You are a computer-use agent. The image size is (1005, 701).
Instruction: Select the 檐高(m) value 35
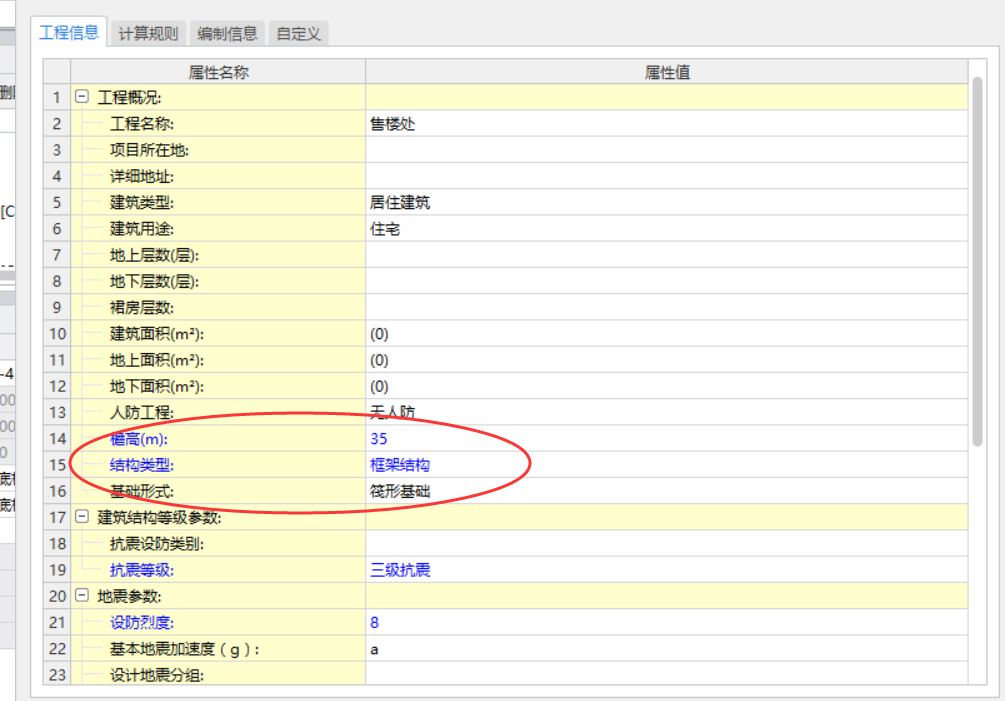click(x=667, y=439)
